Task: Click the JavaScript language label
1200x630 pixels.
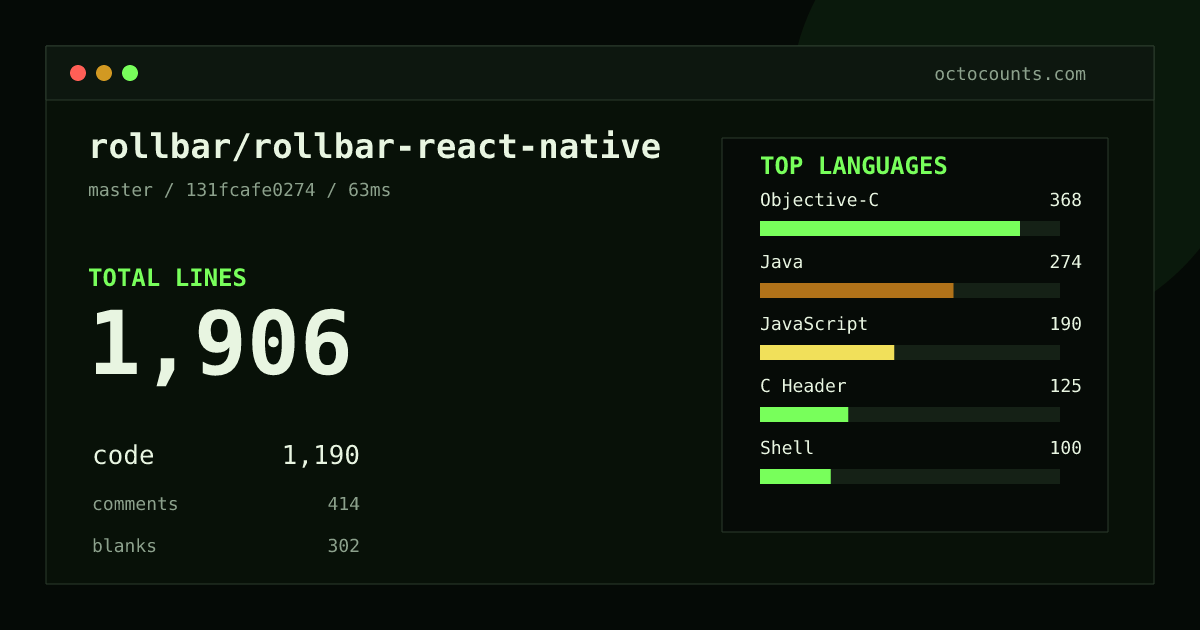Action: [814, 324]
